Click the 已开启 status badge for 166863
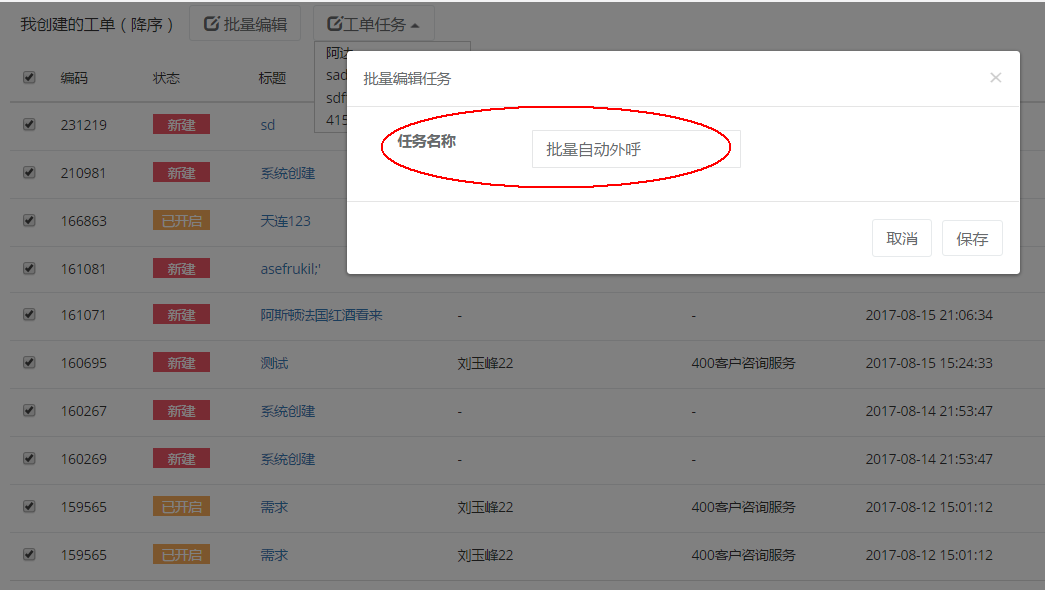The width and height of the screenshot is (1045, 590). tap(181, 221)
